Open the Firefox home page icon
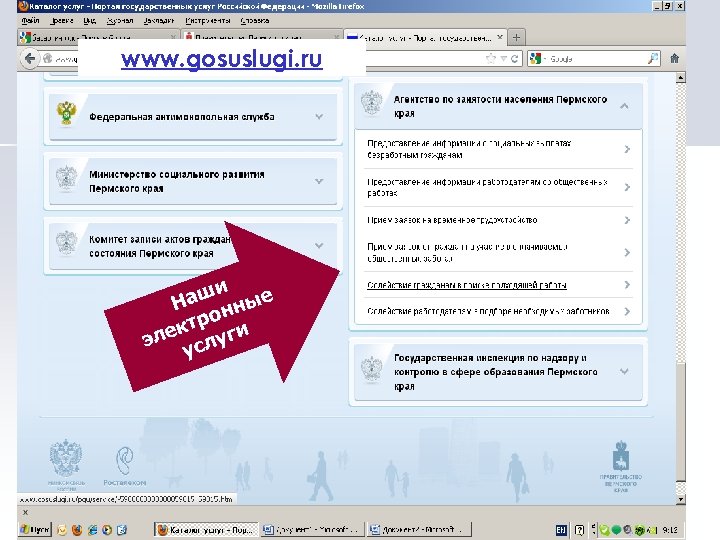Screen dimensions: 720x540 pos(674,58)
